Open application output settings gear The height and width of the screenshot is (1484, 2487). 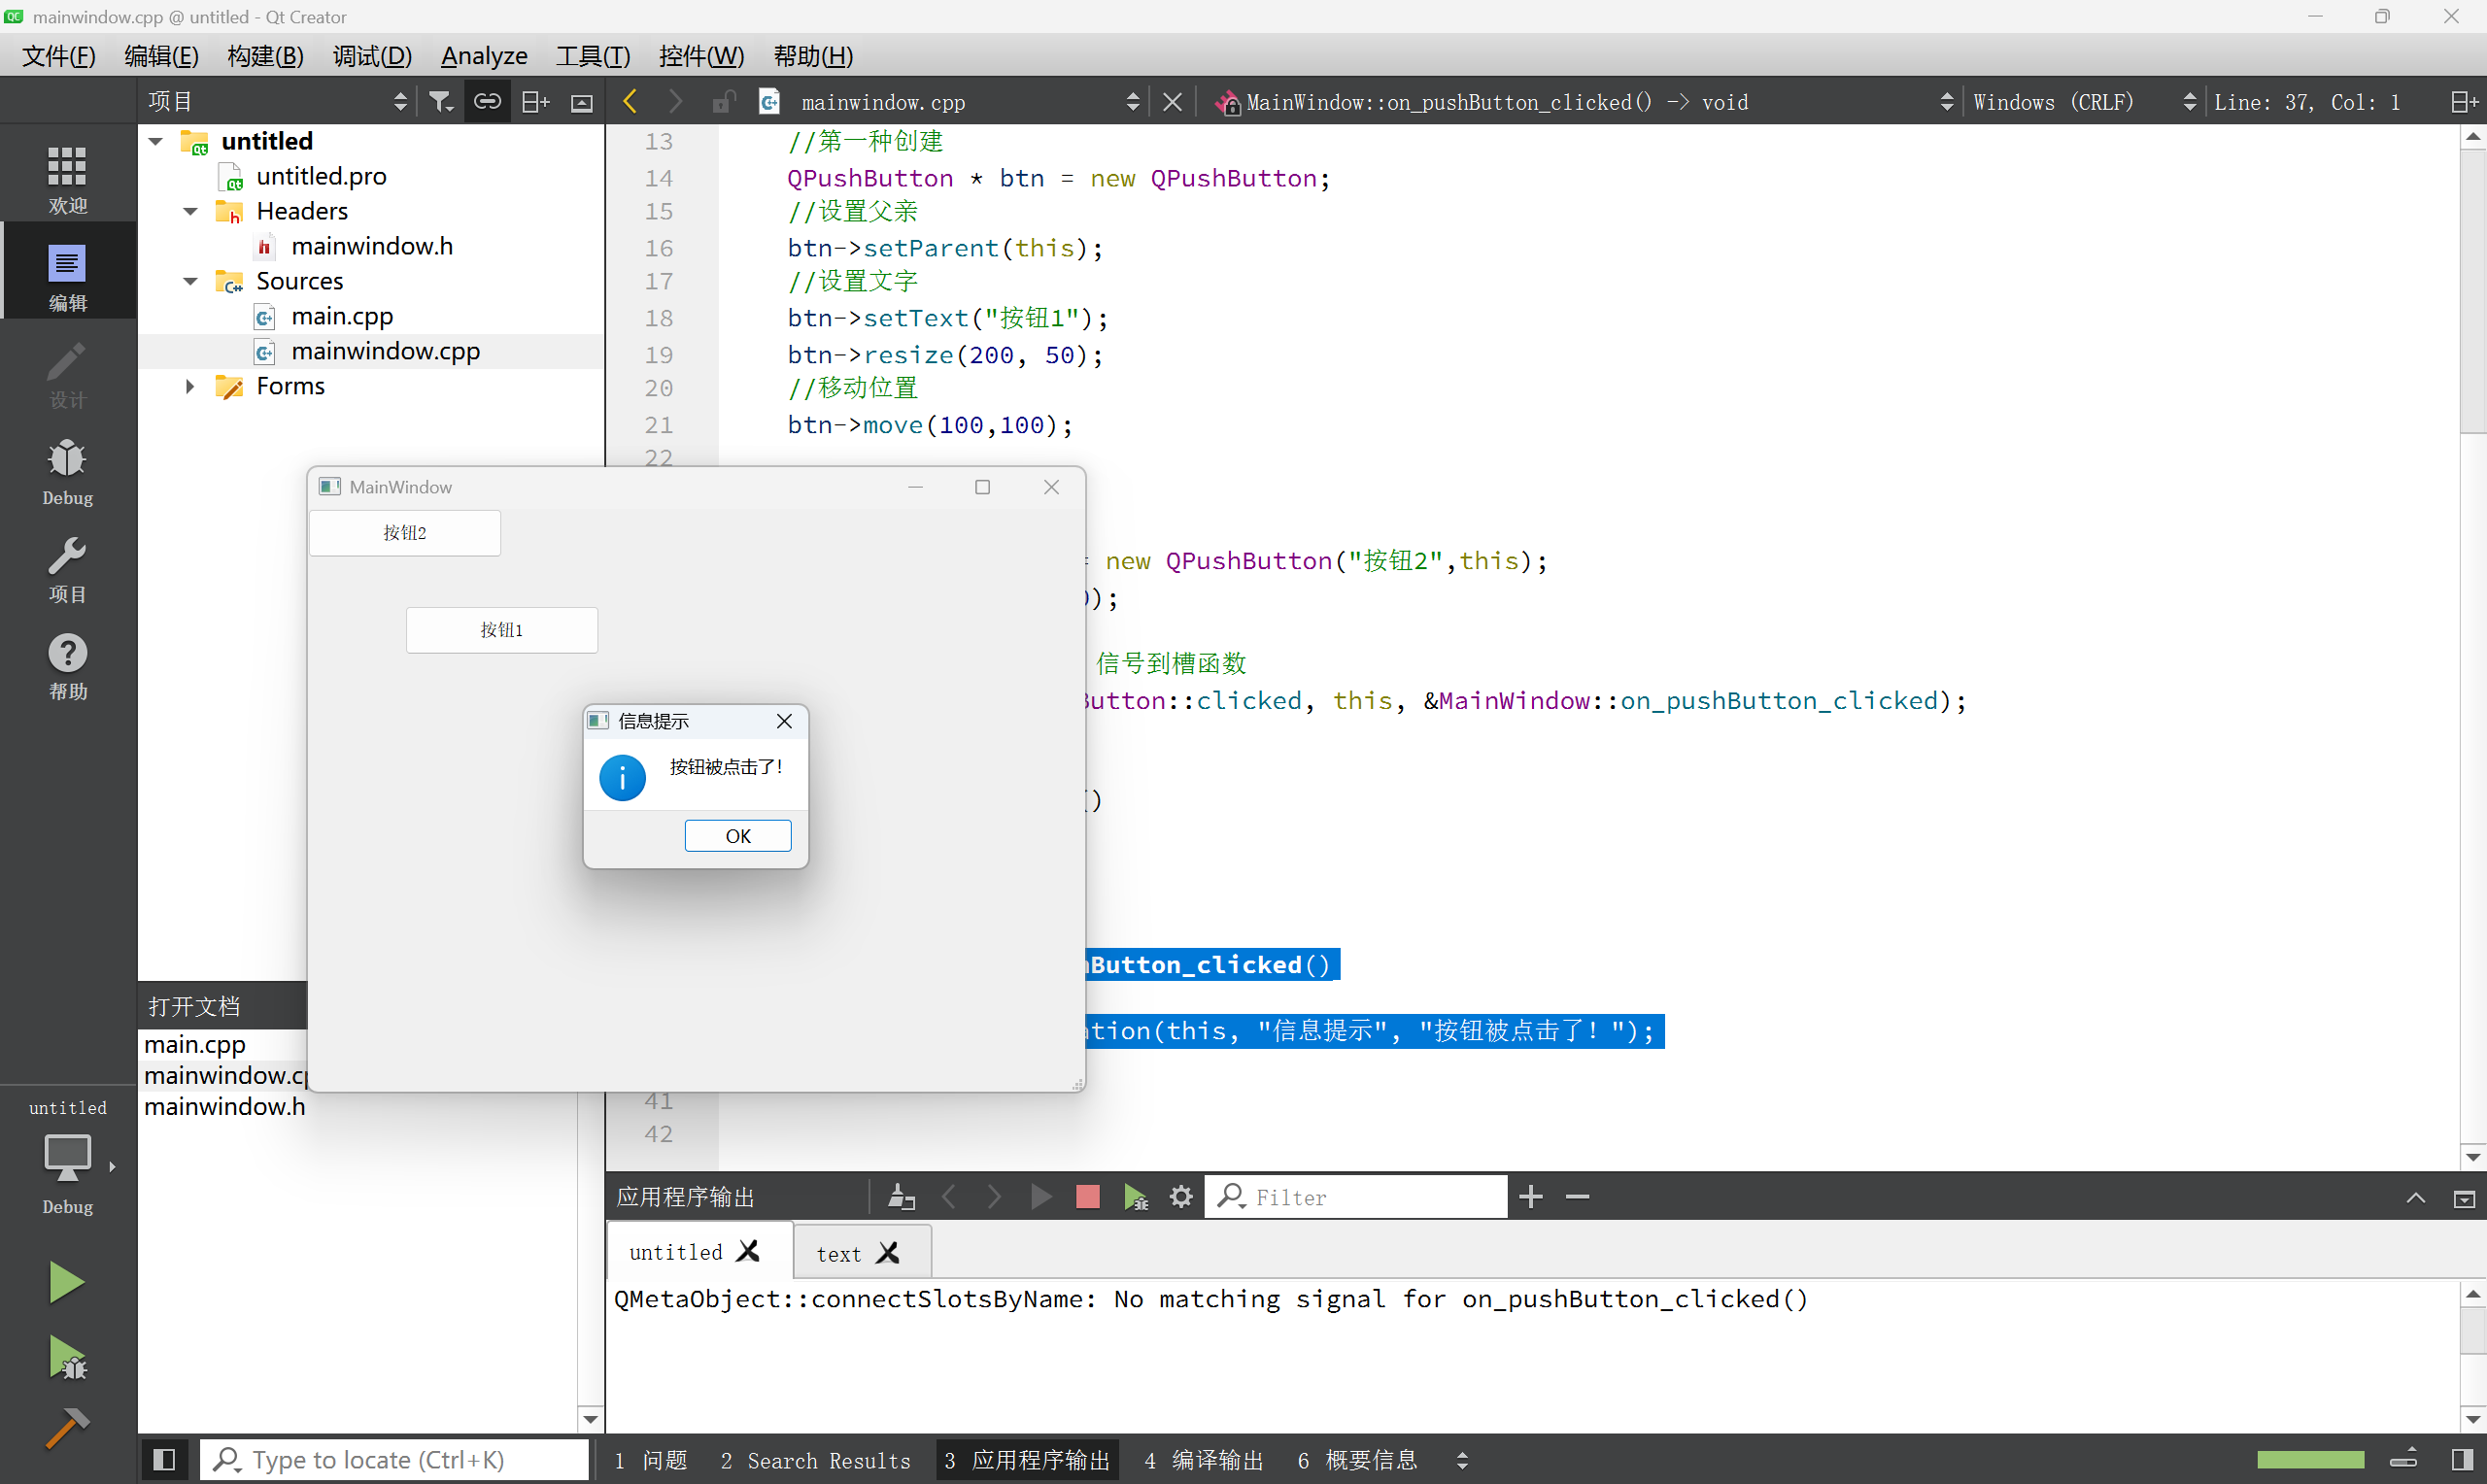click(x=1181, y=1197)
